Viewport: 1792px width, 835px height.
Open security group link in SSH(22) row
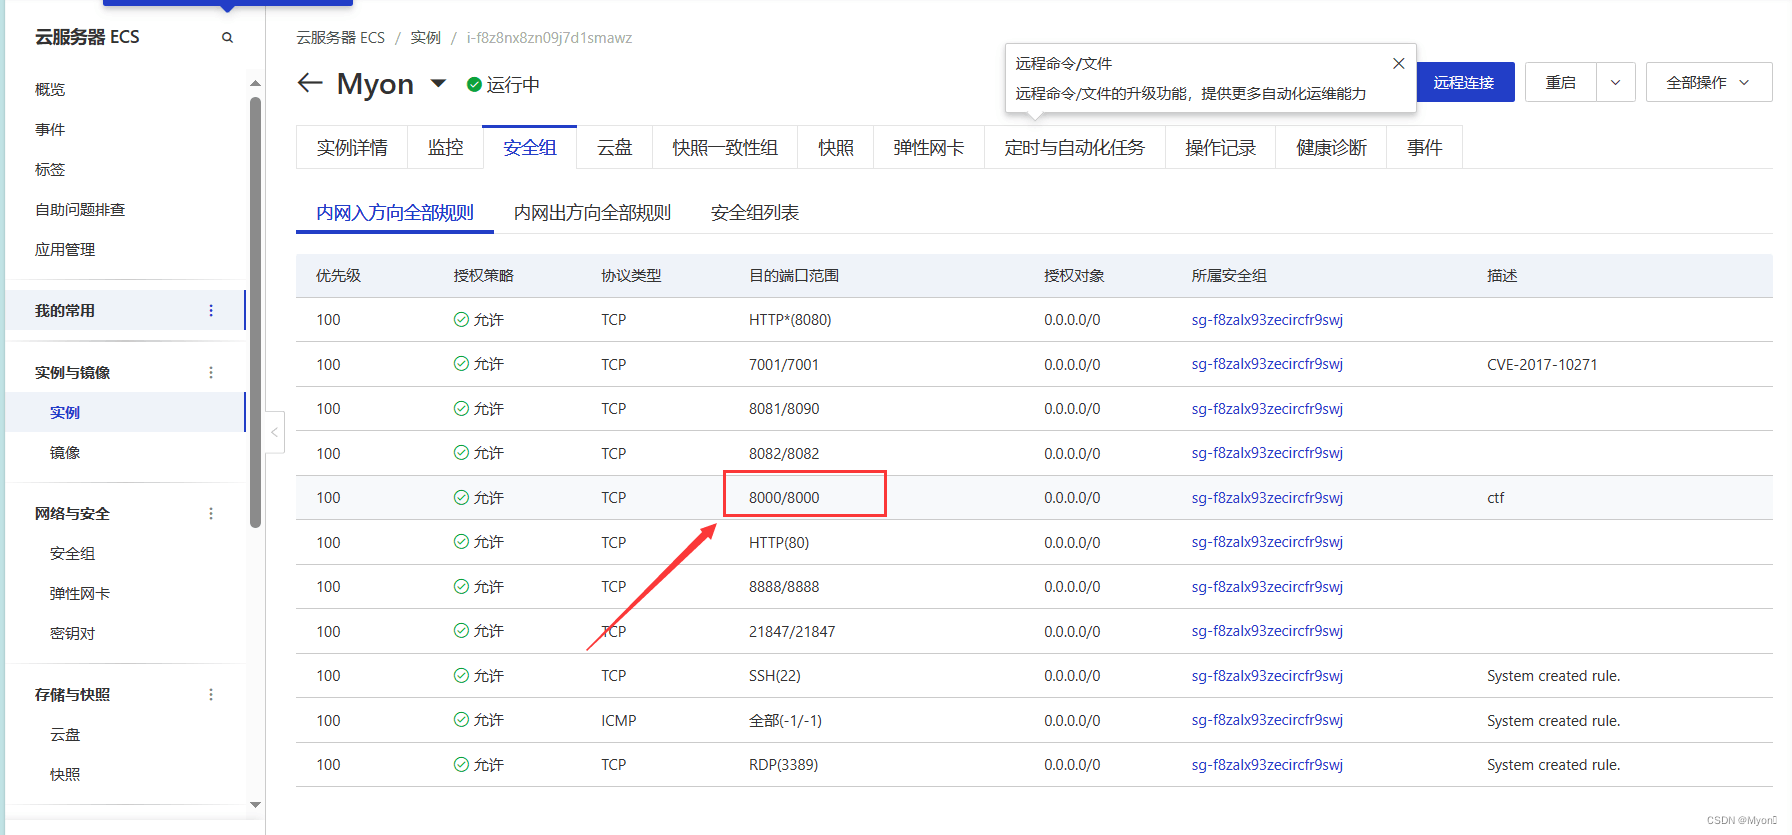coord(1267,676)
